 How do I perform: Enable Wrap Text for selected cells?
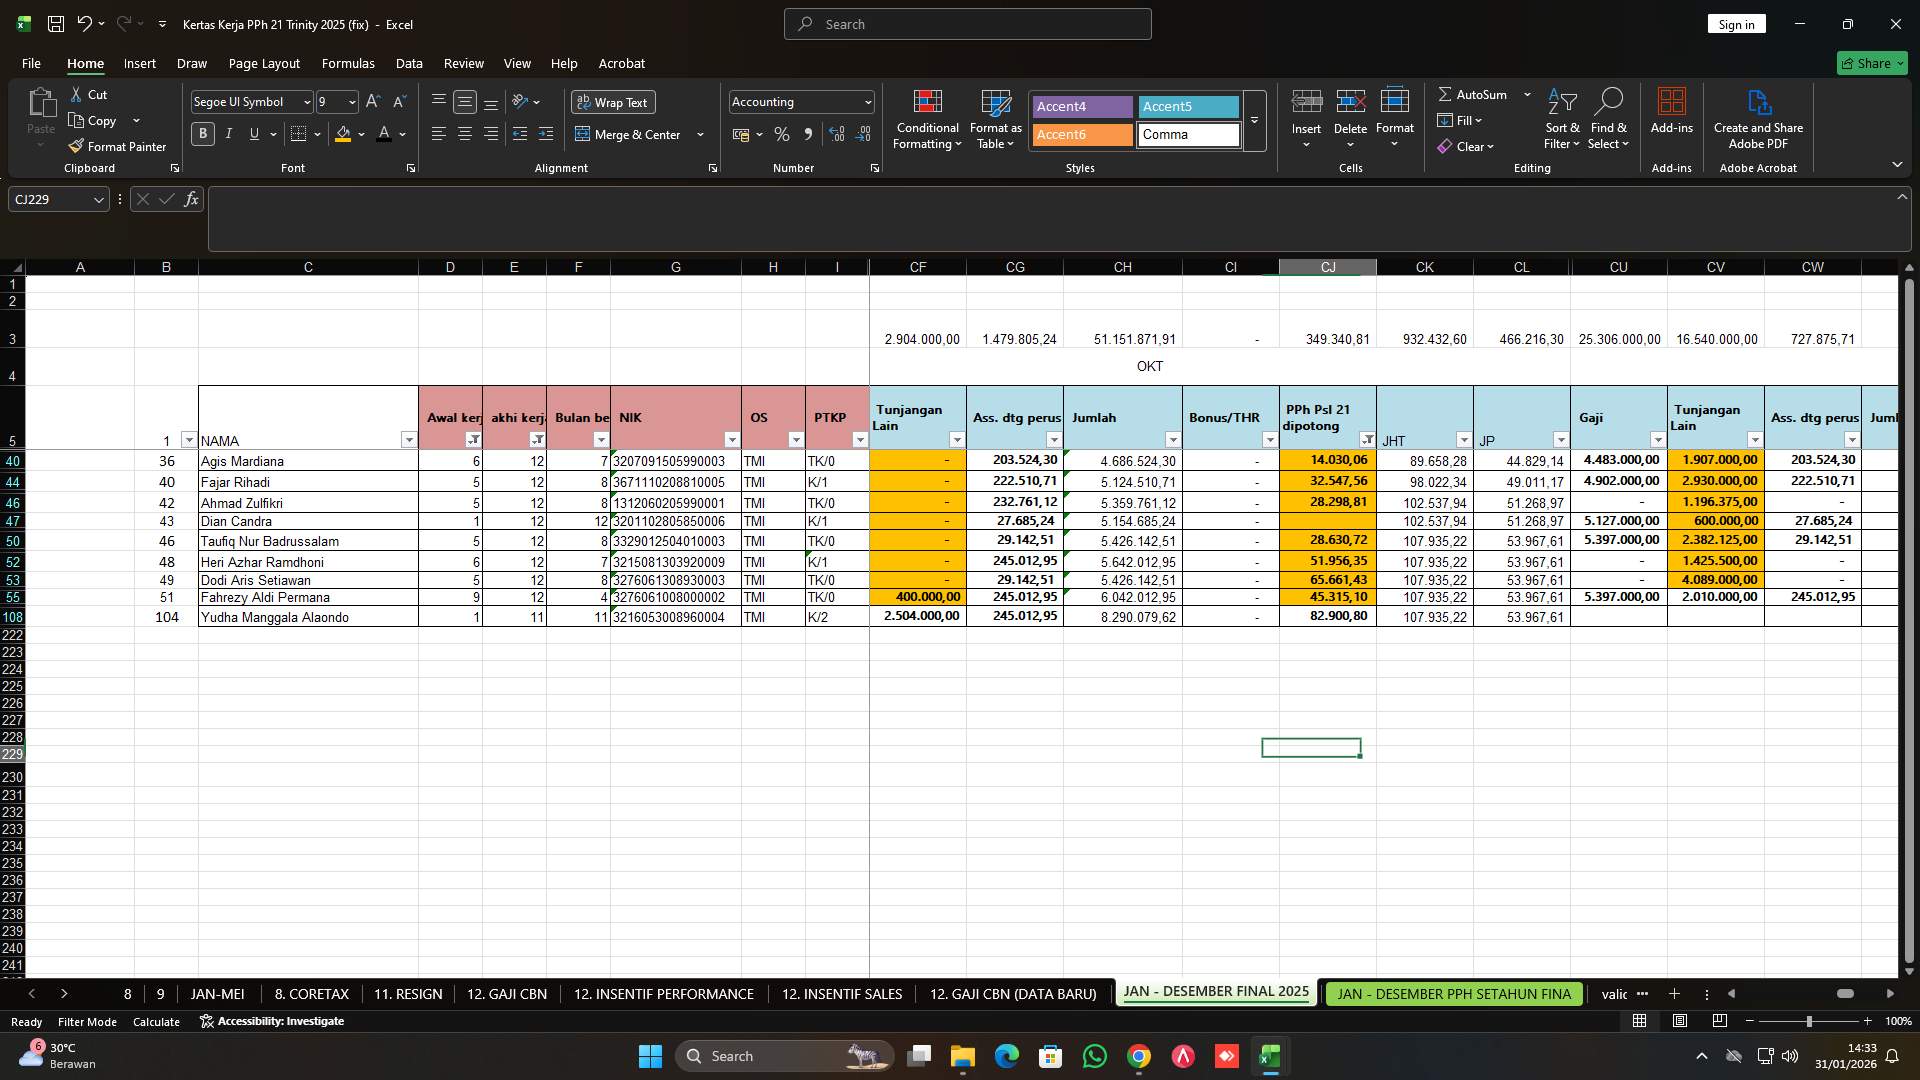[x=612, y=102]
